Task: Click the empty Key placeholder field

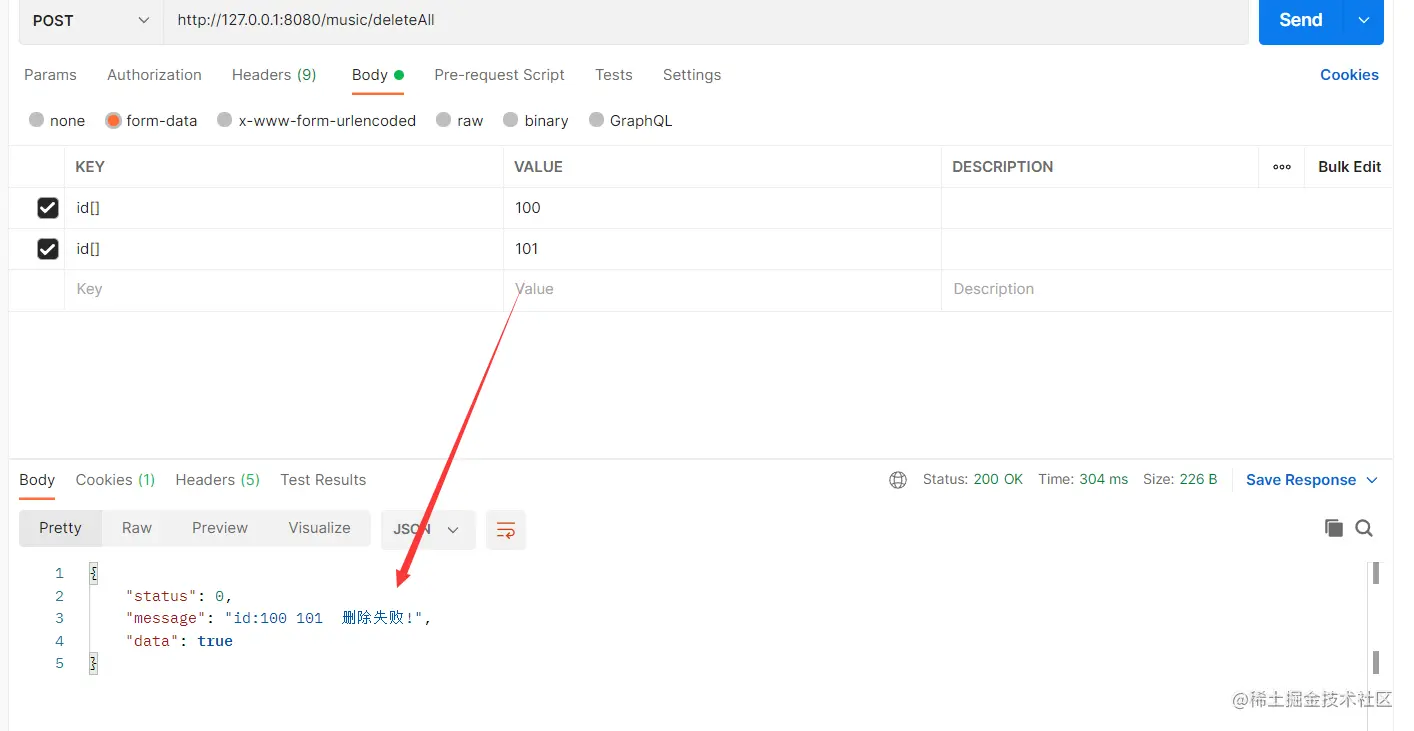Action: pos(284,289)
